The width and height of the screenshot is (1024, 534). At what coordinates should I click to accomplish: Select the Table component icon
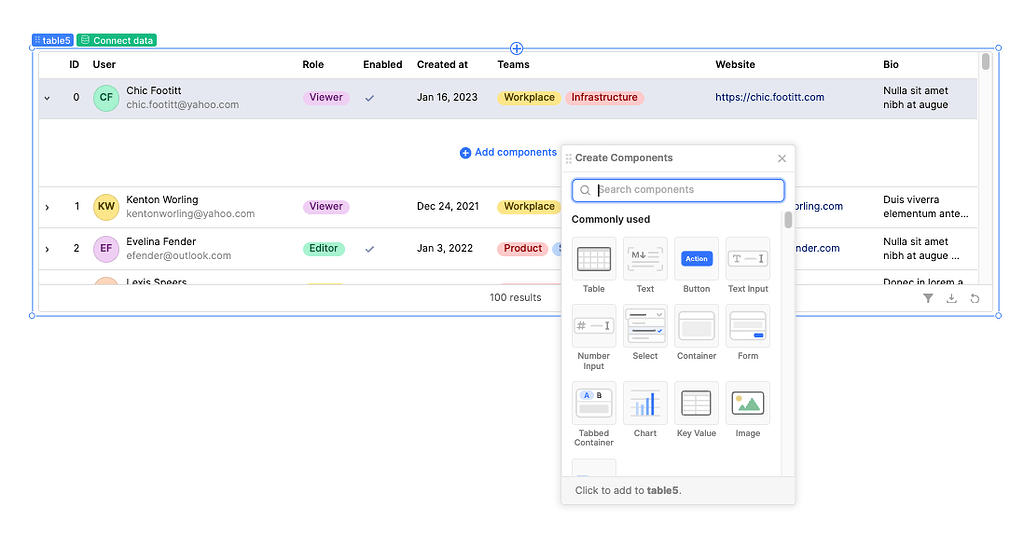click(594, 260)
